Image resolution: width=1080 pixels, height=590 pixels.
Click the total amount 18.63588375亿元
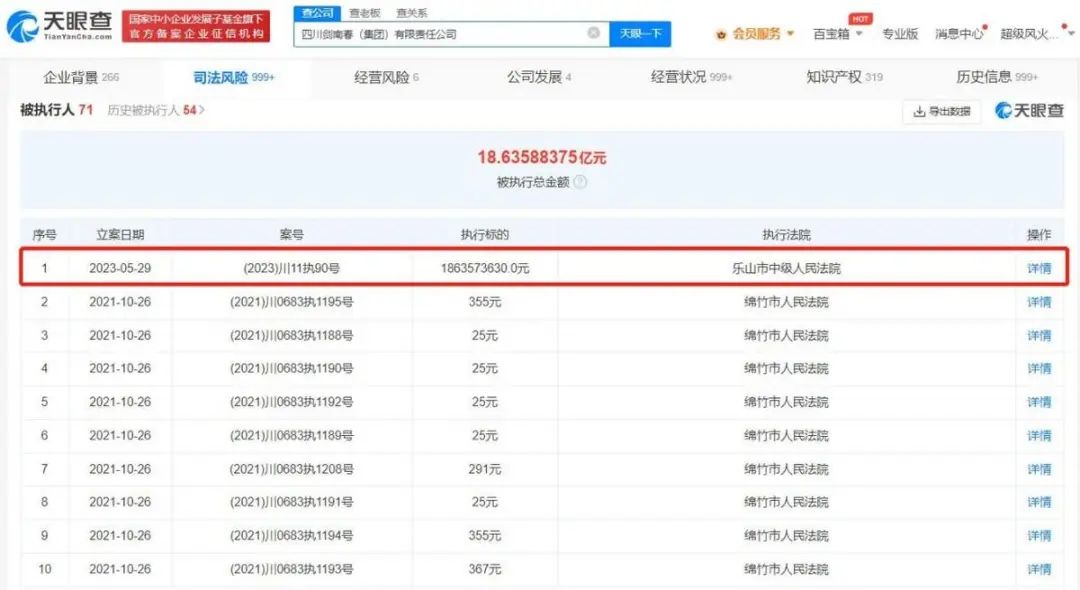[542, 157]
